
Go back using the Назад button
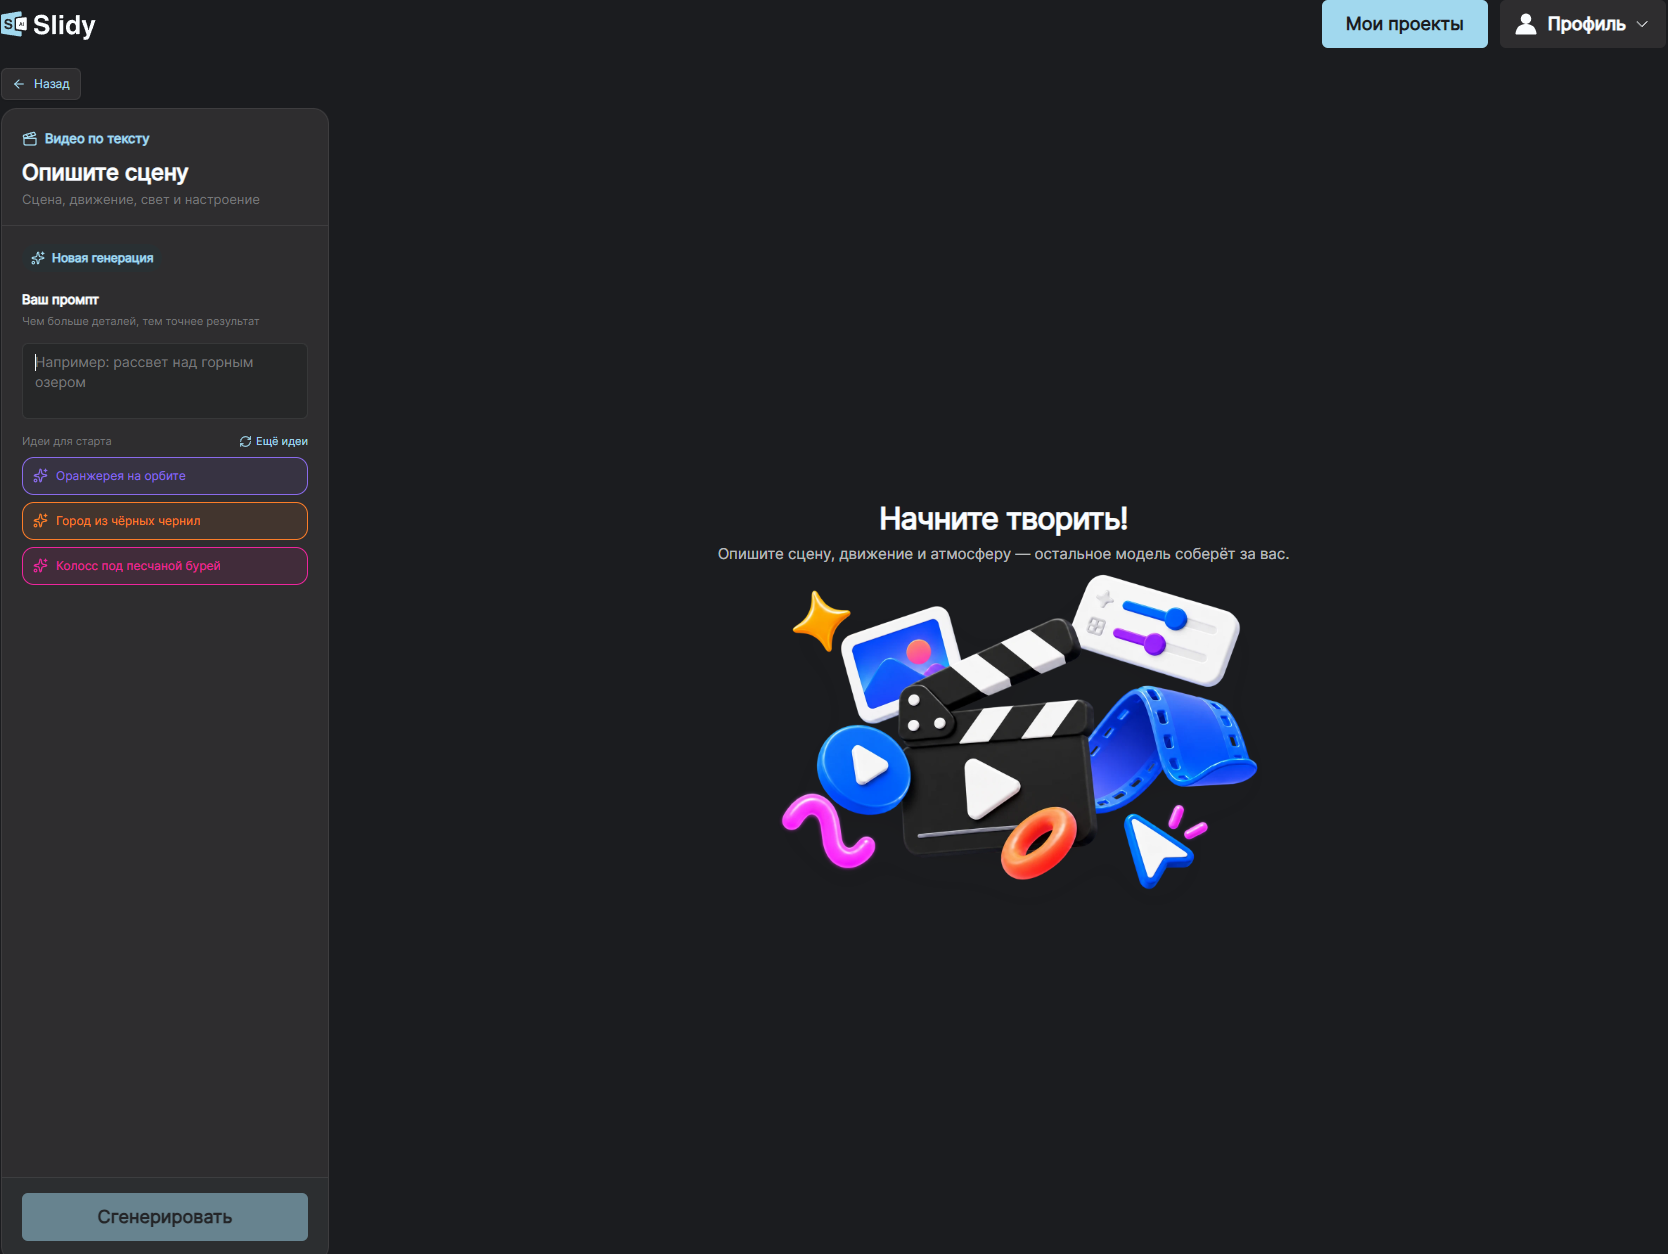tap(41, 84)
